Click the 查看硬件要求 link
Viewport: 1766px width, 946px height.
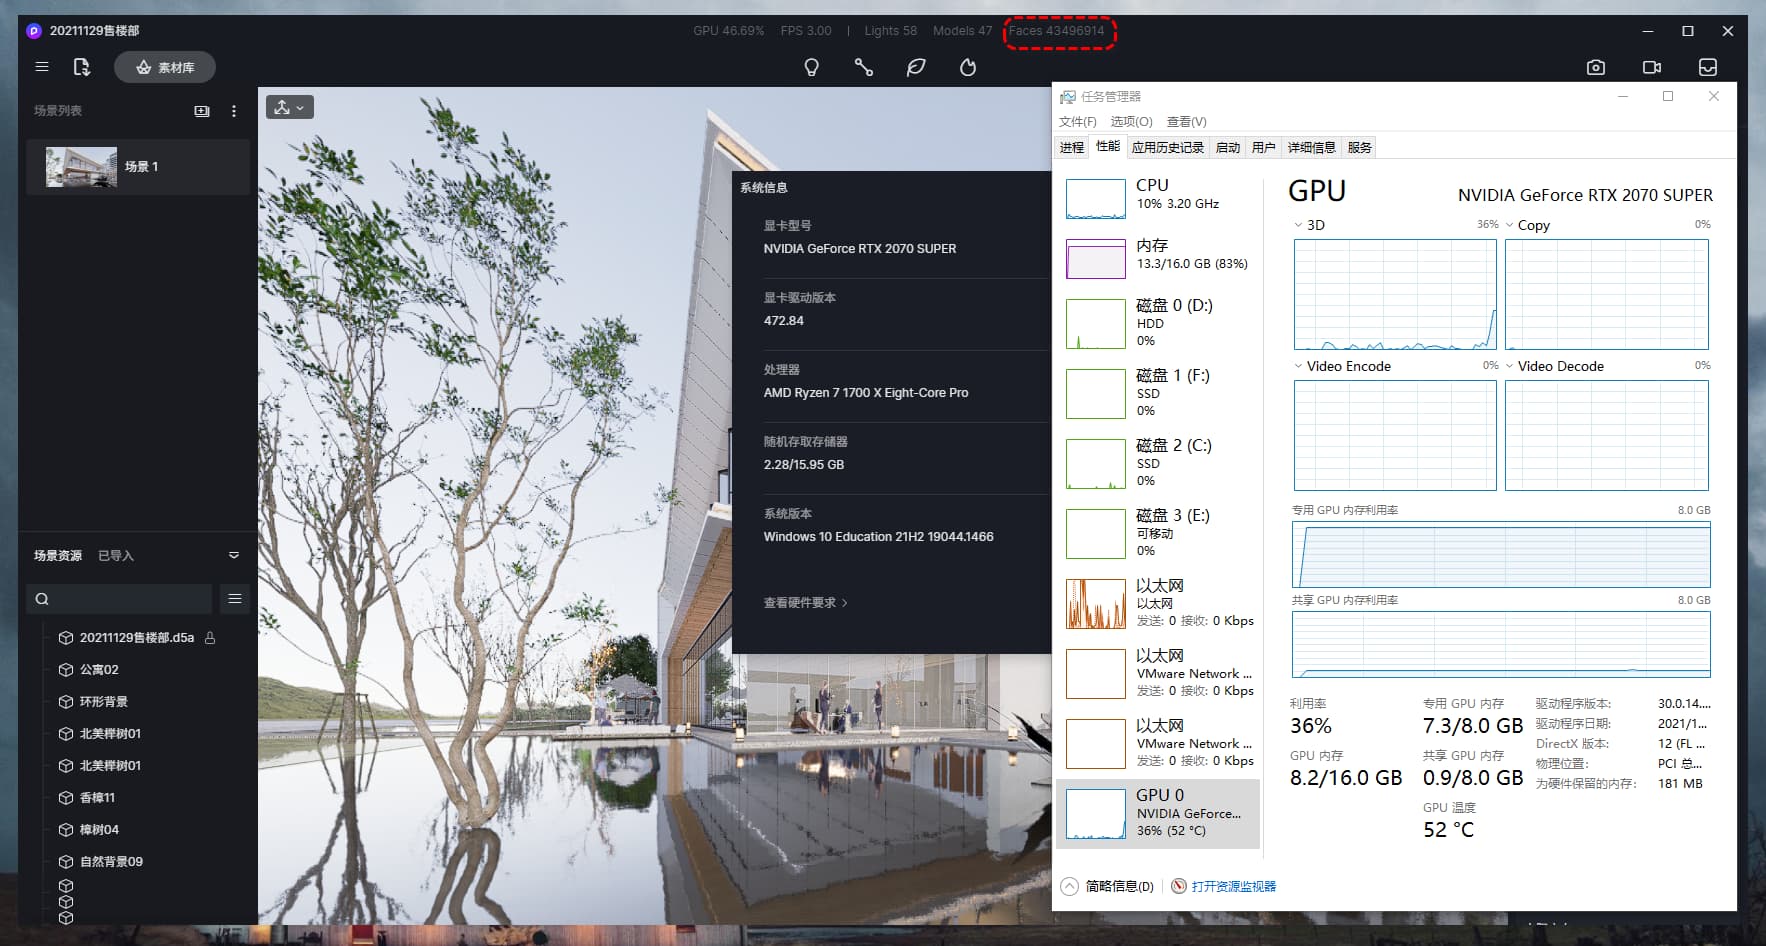tap(805, 603)
